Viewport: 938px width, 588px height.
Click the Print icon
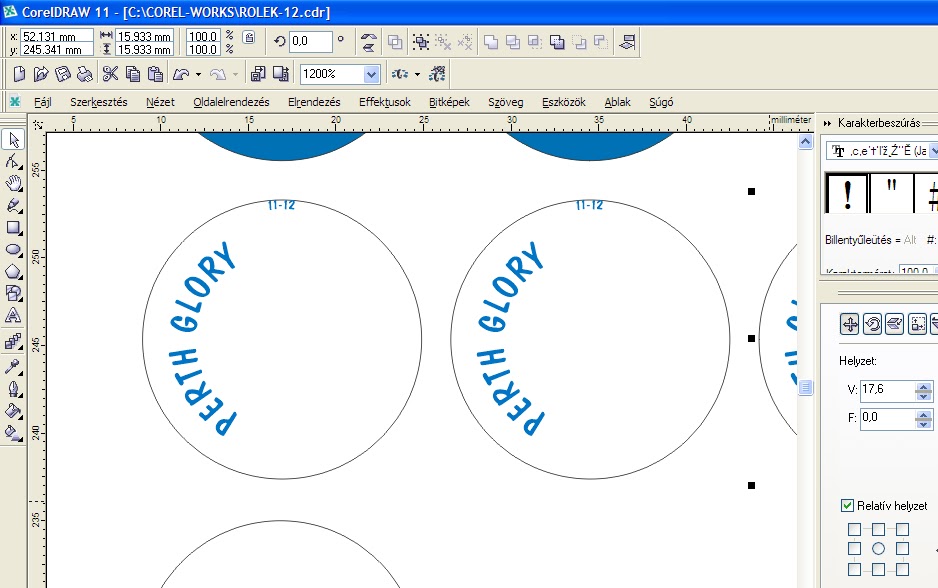pyautogui.click(x=85, y=74)
